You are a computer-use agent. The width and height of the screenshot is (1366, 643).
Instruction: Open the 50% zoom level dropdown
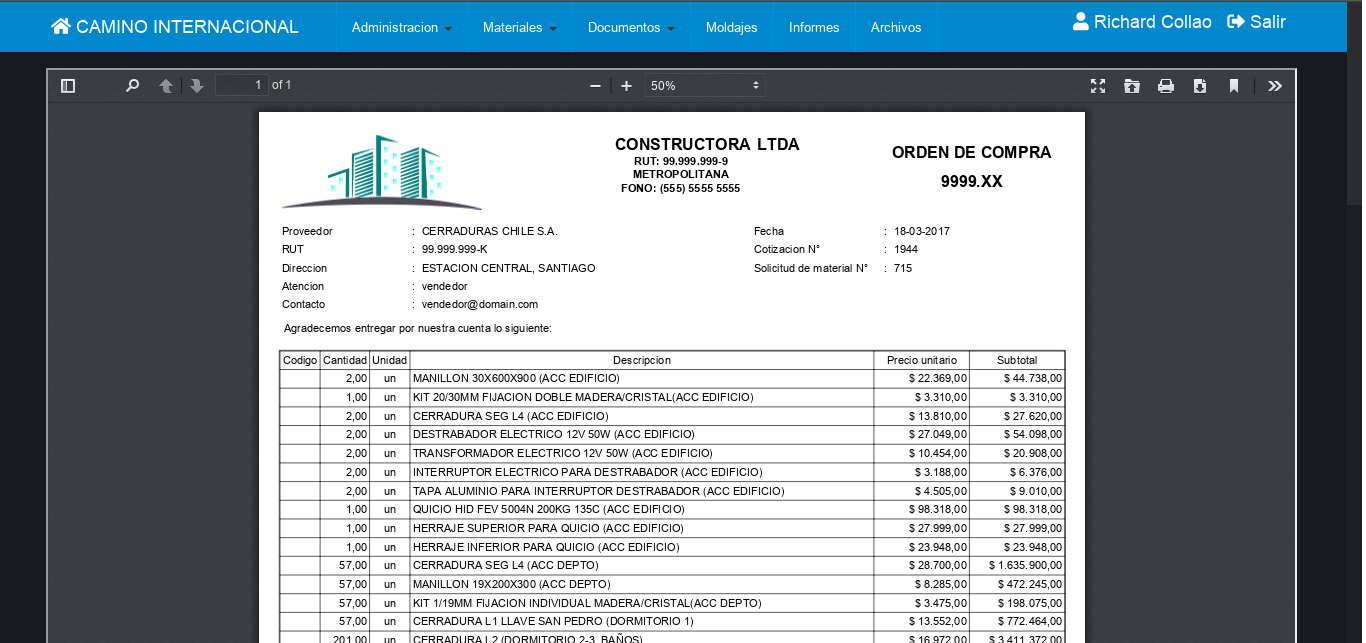(x=705, y=86)
